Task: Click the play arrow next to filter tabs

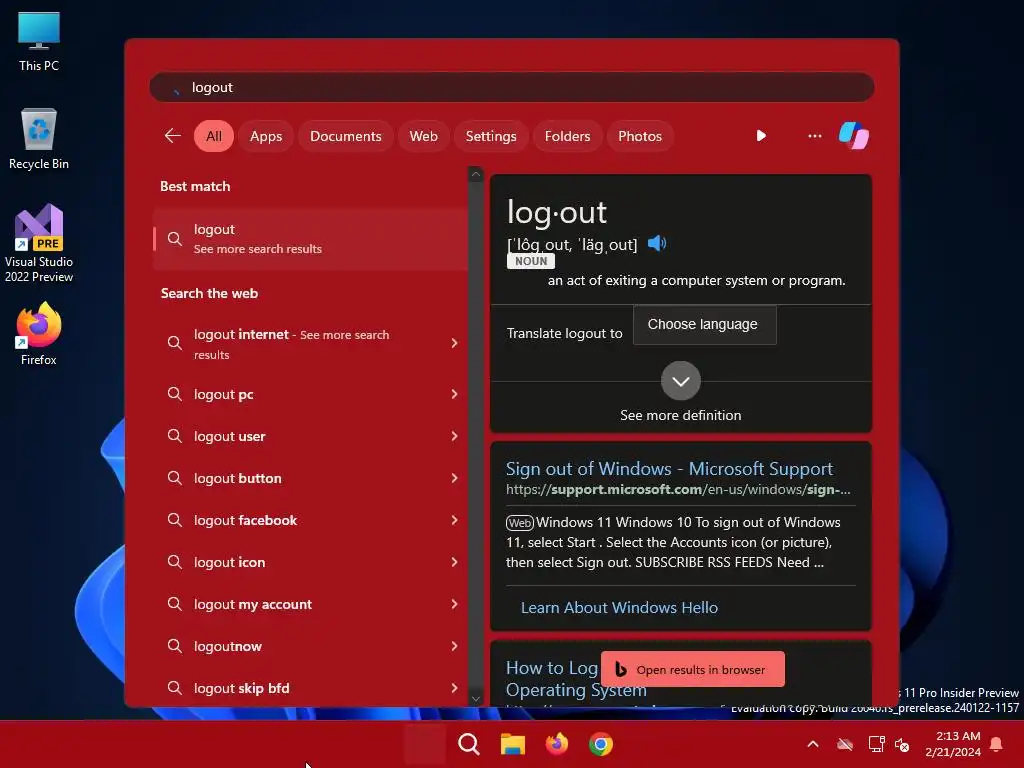Action: click(761, 136)
